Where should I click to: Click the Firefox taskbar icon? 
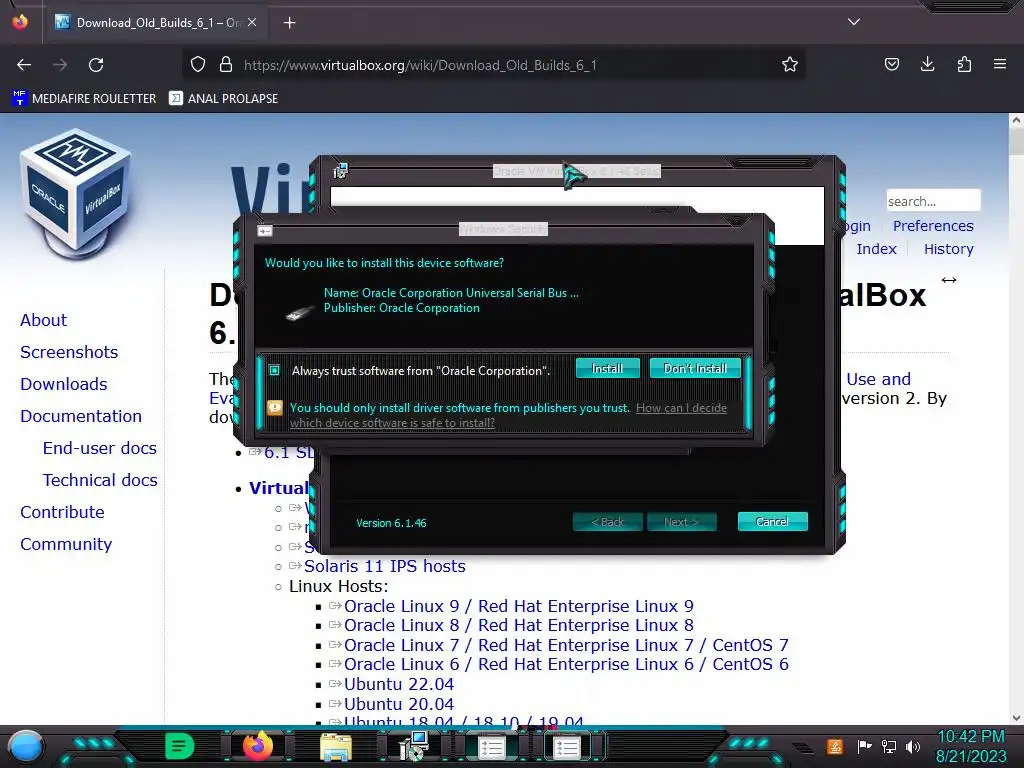(257, 746)
